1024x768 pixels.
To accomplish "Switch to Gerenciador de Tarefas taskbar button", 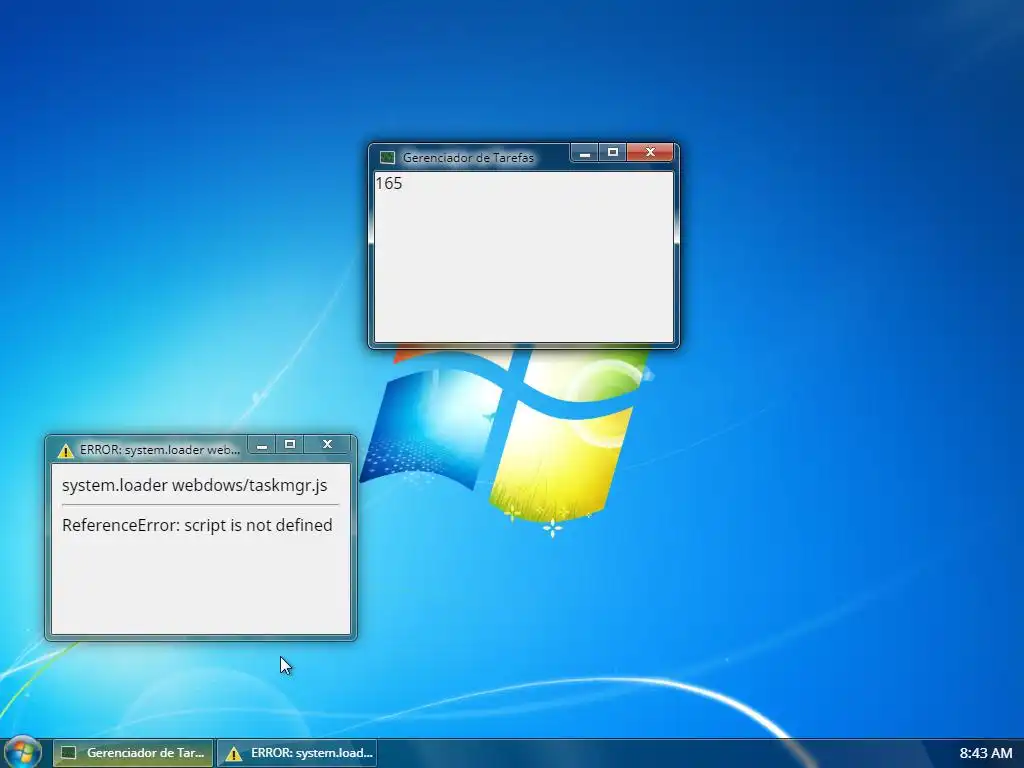I will click(x=133, y=753).
